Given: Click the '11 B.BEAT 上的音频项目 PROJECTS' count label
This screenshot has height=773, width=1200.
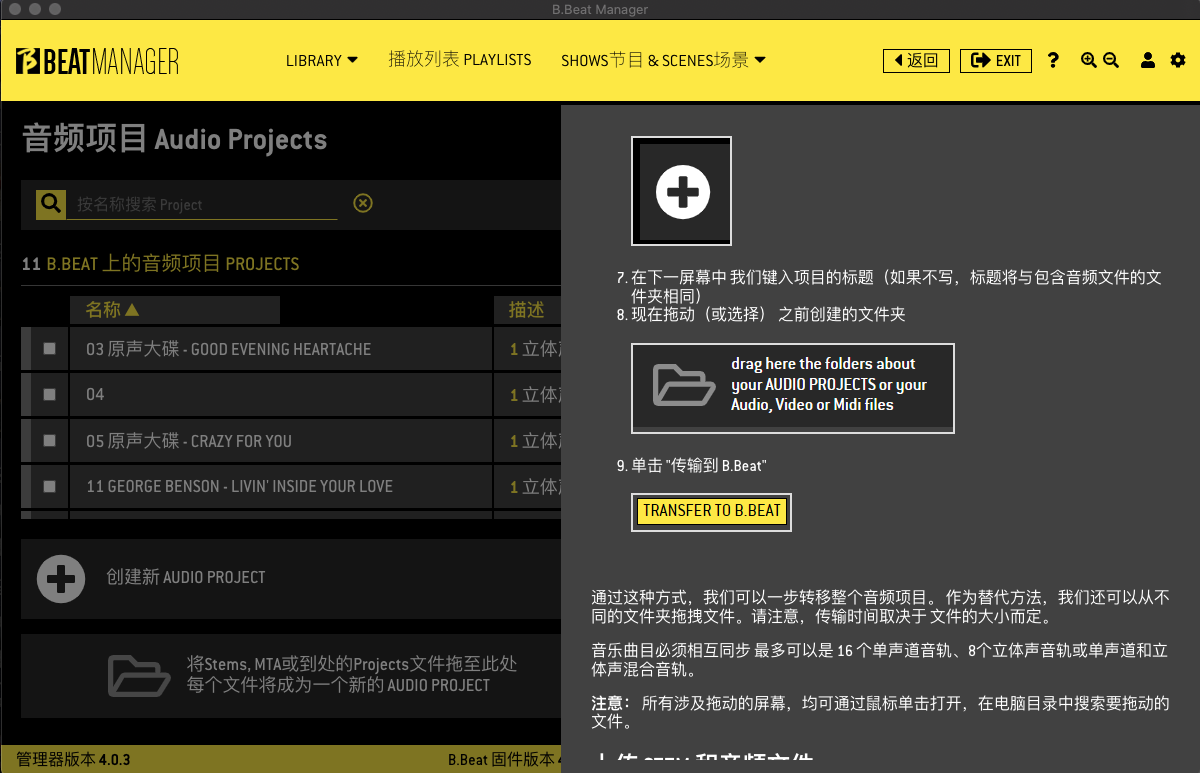Looking at the screenshot, I should (160, 264).
